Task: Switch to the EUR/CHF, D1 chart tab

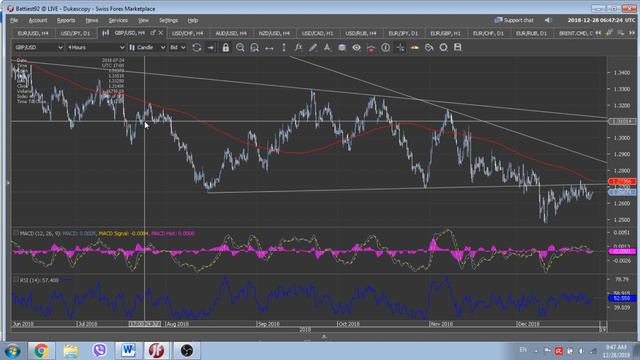Action: (488, 33)
